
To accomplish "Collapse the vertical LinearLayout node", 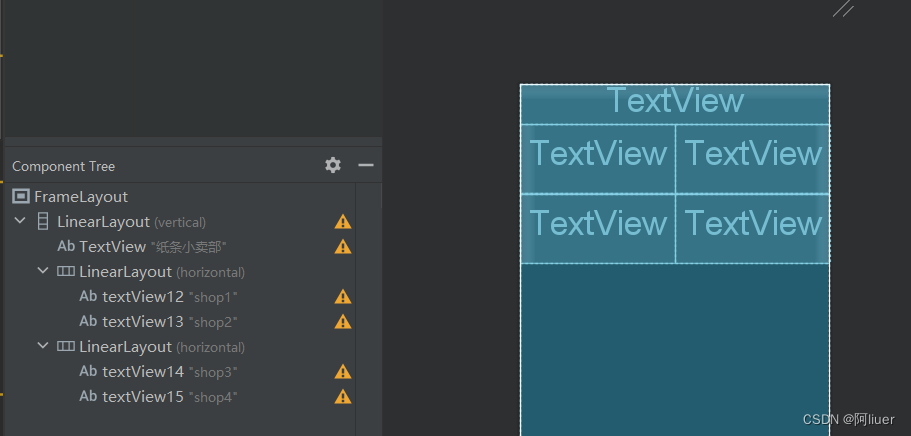I will click(x=20, y=221).
